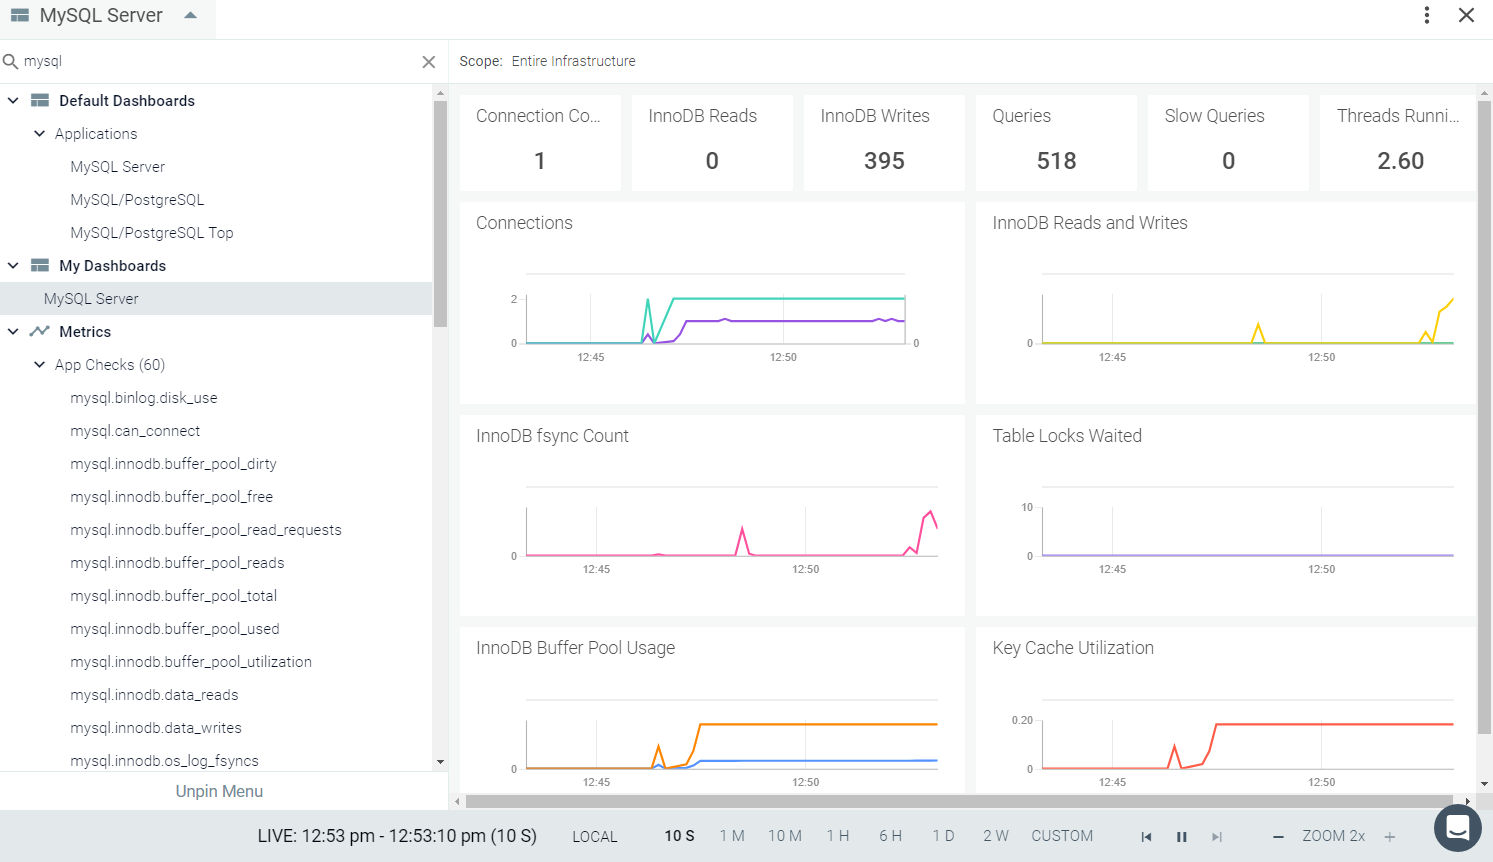
Task: Clear the mysql search text
Action: (429, 62)
